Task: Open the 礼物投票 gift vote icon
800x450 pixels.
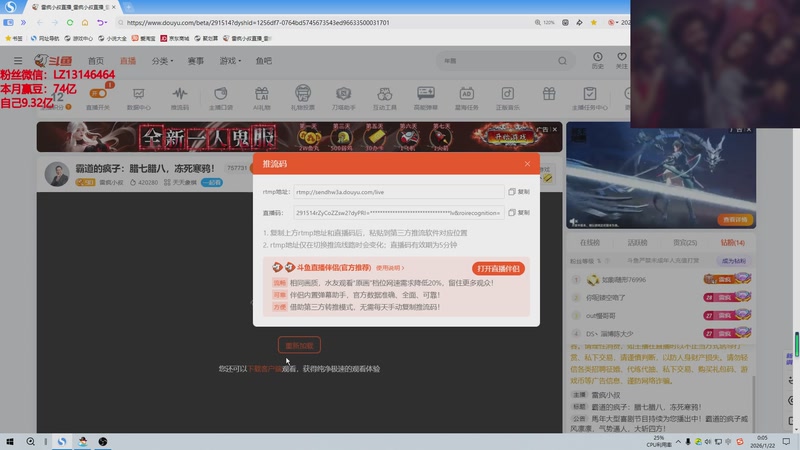Action: pos(303,98)
